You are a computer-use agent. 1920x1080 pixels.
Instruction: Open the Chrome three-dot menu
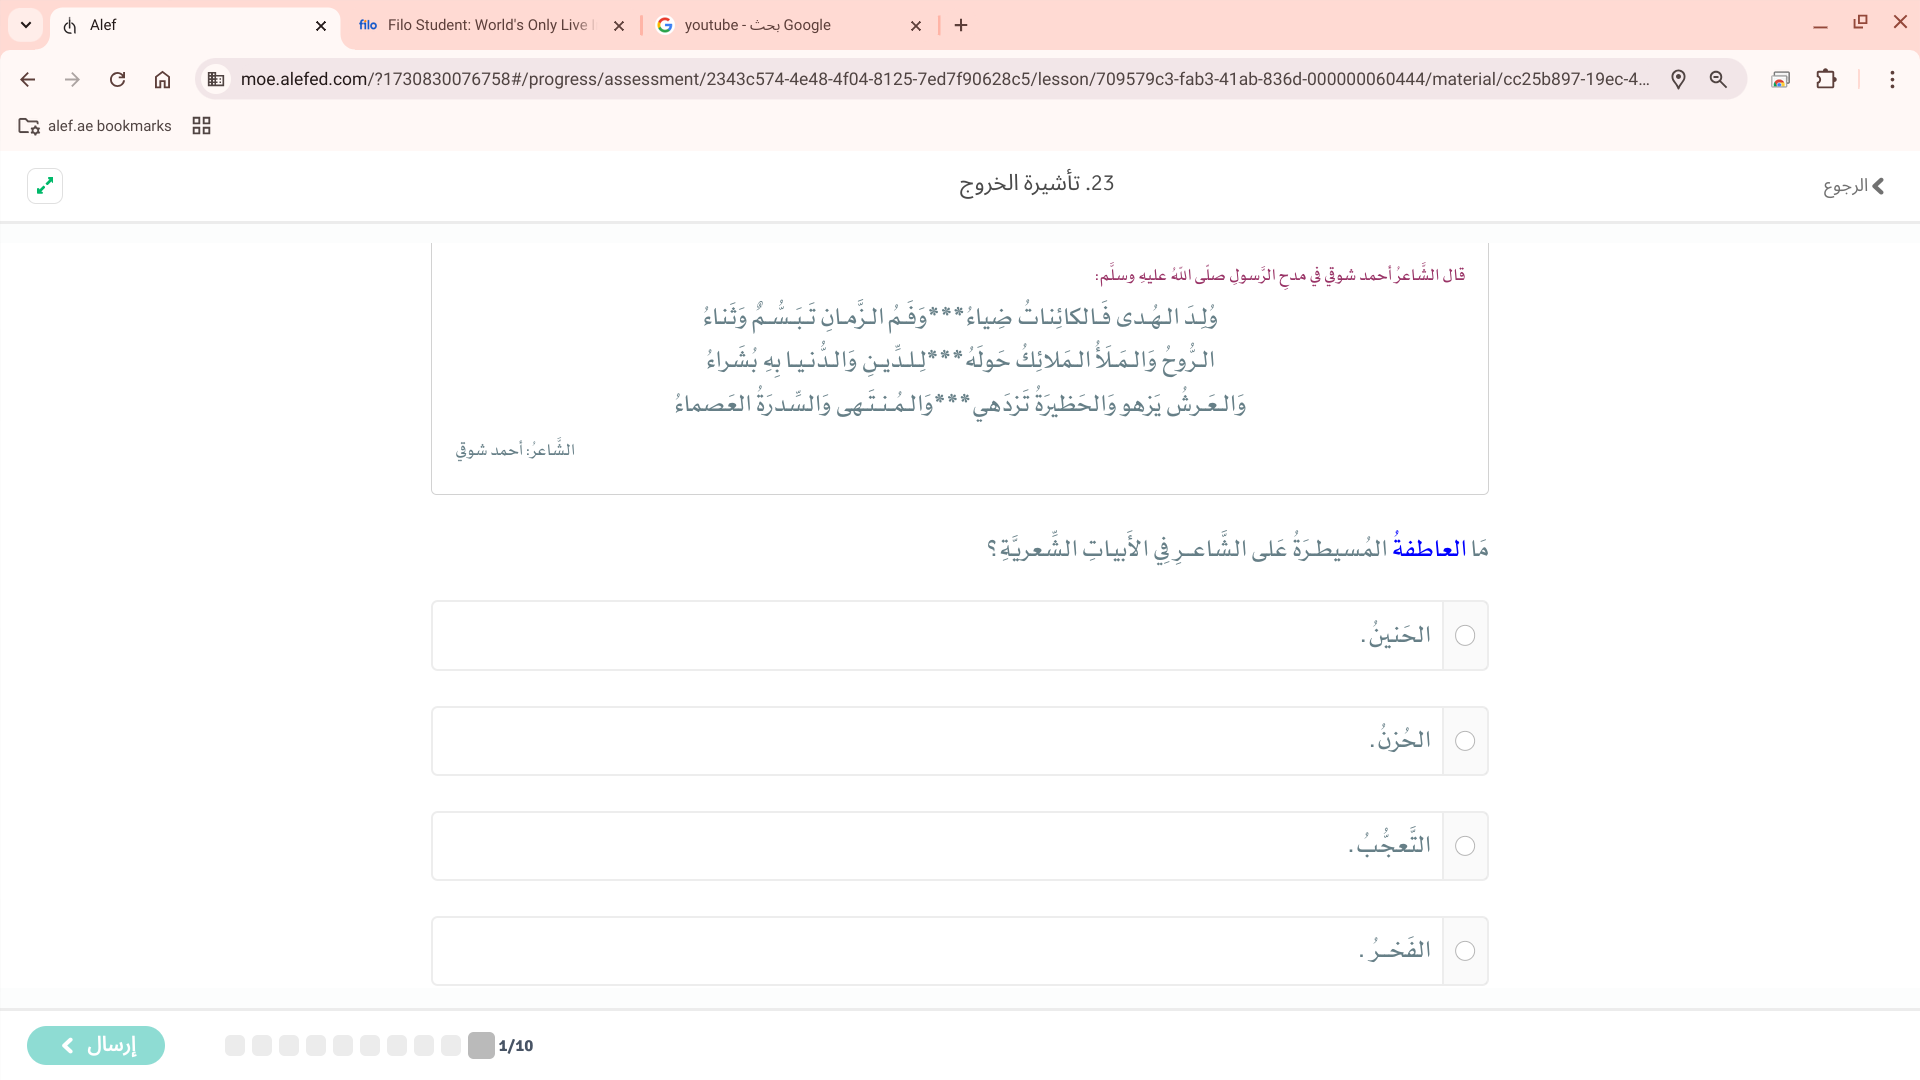(x=1892, y=79)
